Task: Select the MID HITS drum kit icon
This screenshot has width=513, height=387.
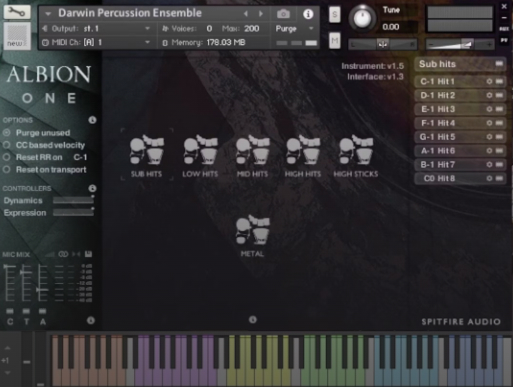Action: tap(252, 150)
